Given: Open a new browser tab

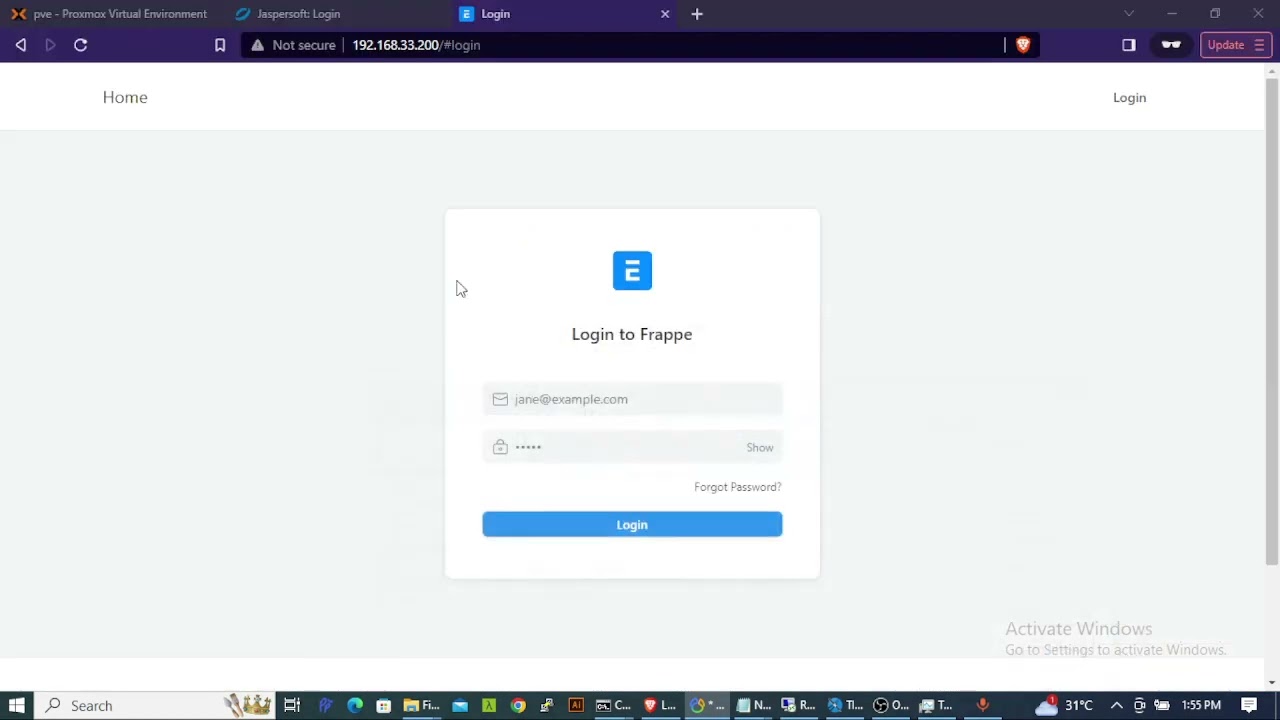Looking at the screenshot, I should [x=697, y=14].
